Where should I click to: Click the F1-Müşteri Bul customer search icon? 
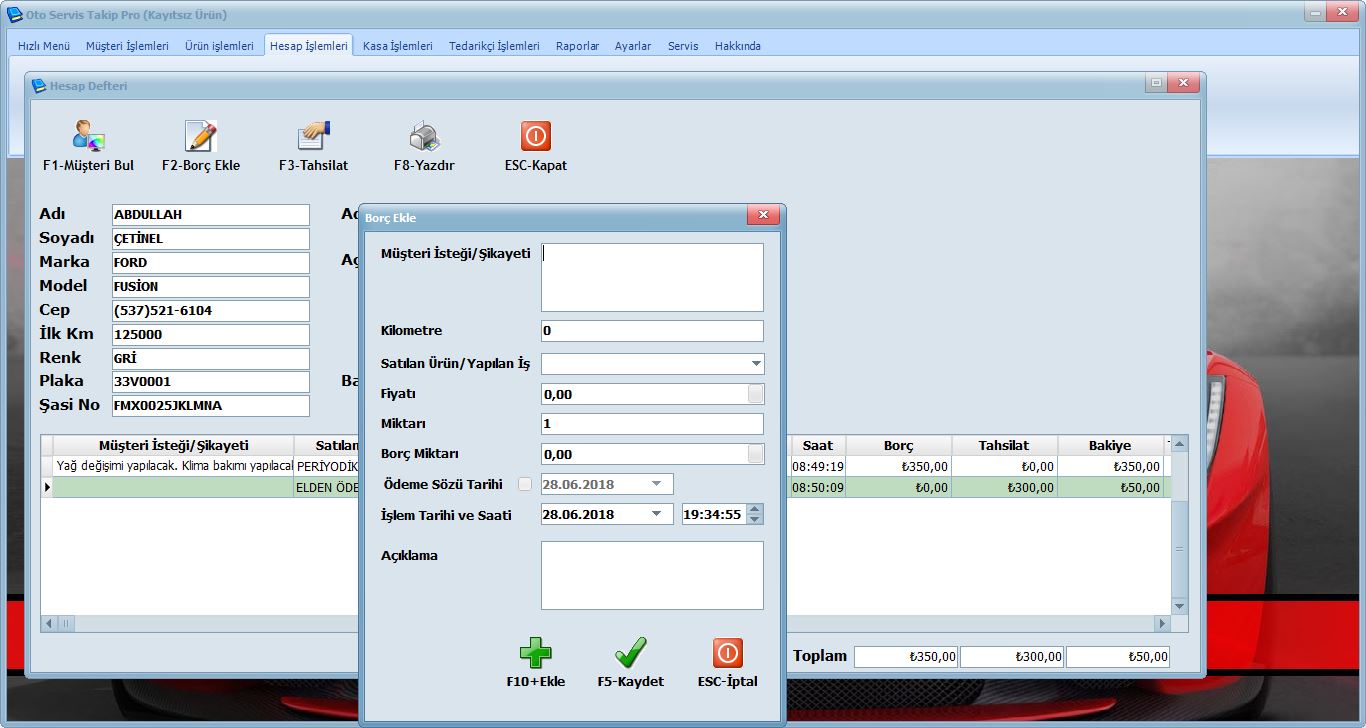88,136
